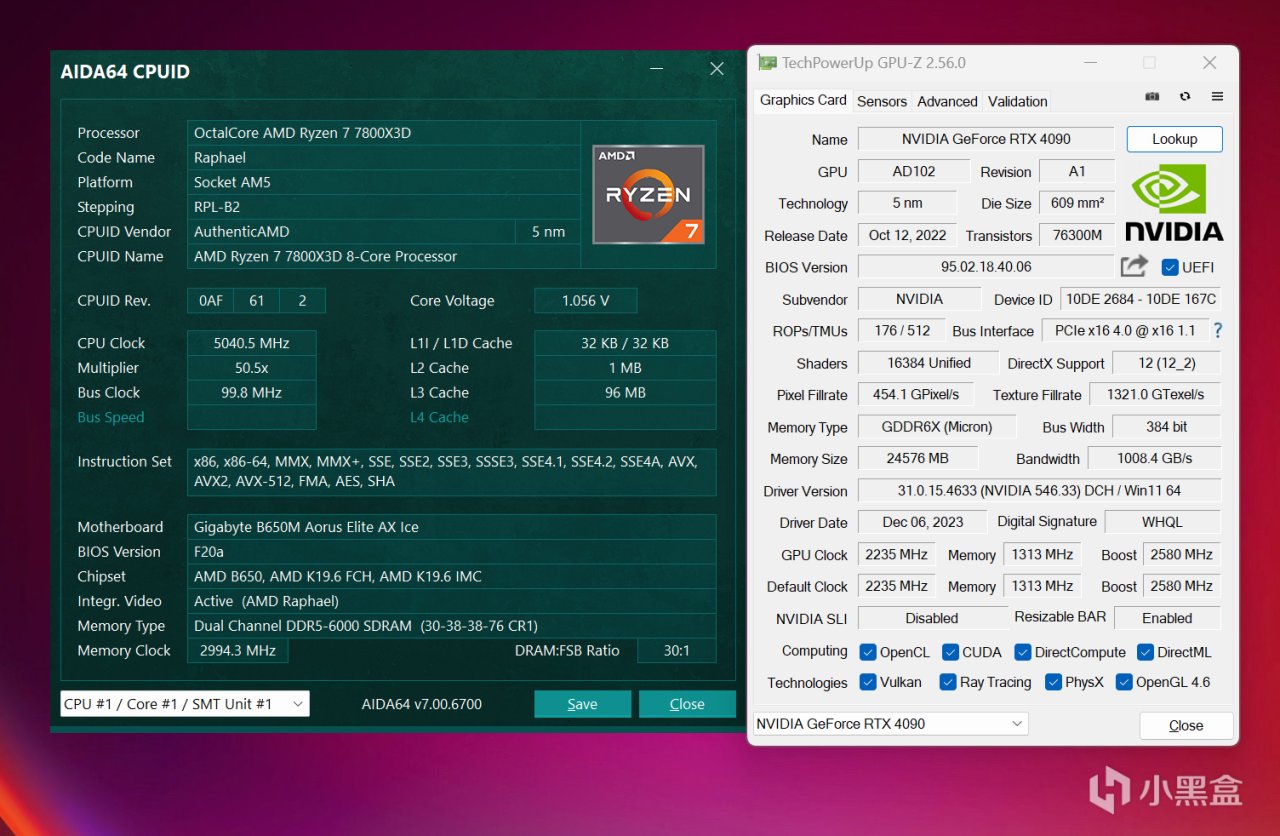
Task: Open the GPU selection dropdown in GPU-Z
Action: (890, 723)
